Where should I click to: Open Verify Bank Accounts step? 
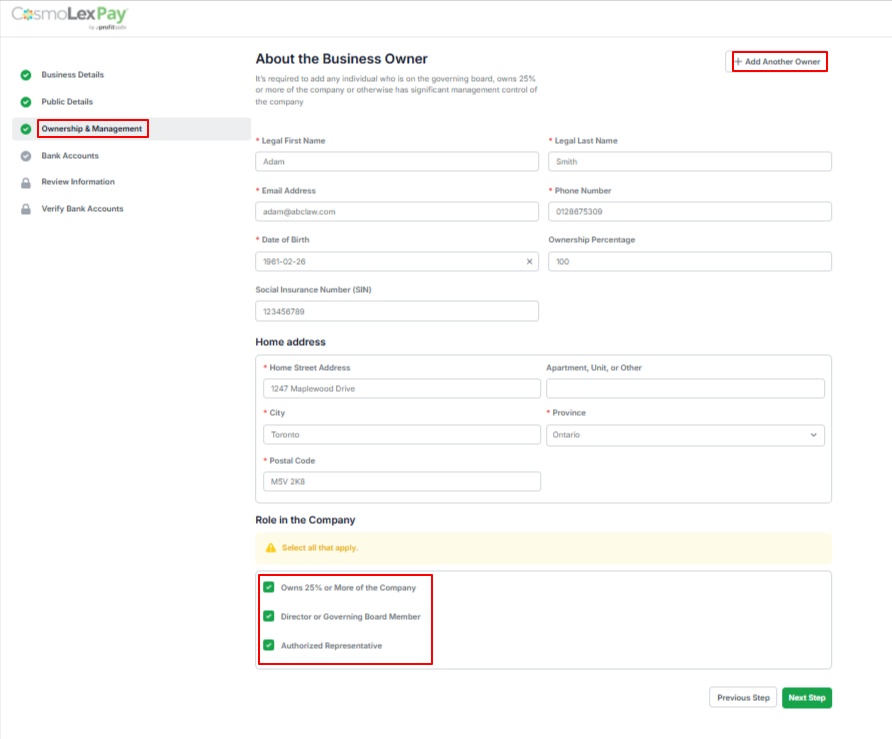tap(82, 209)
